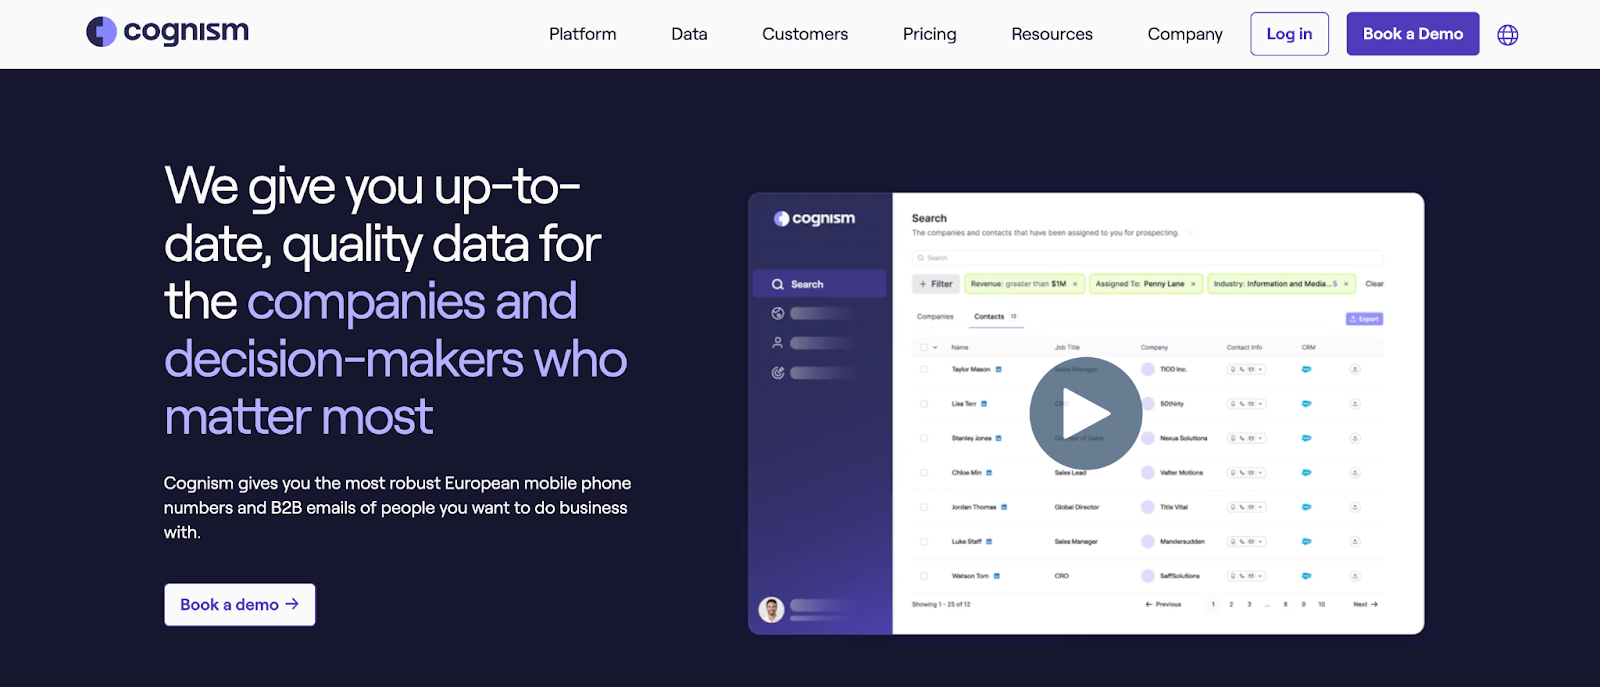Viewport: 1600px width, 687px height.
Task: Click the Cognism logo in the header
Action: click(x=167, y=32)
